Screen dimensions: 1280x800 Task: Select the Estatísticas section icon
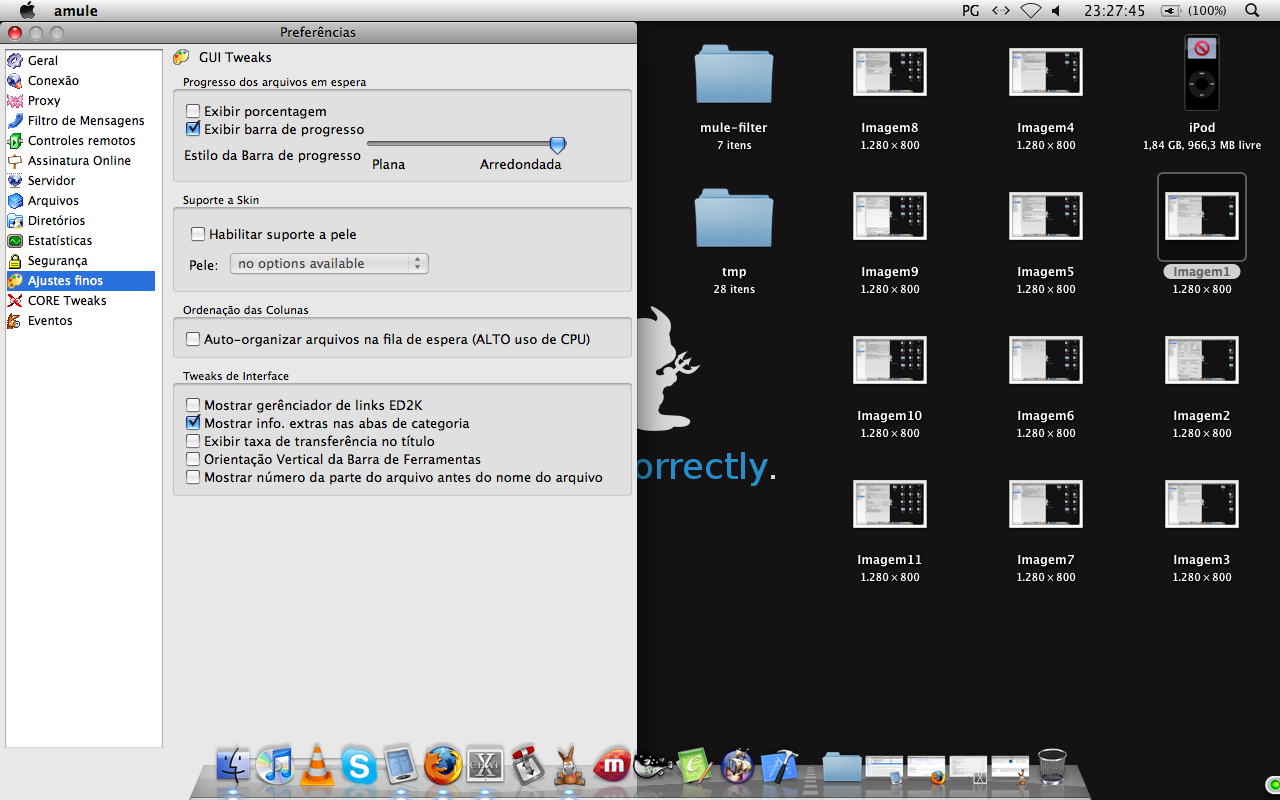[x=15, y=241]
